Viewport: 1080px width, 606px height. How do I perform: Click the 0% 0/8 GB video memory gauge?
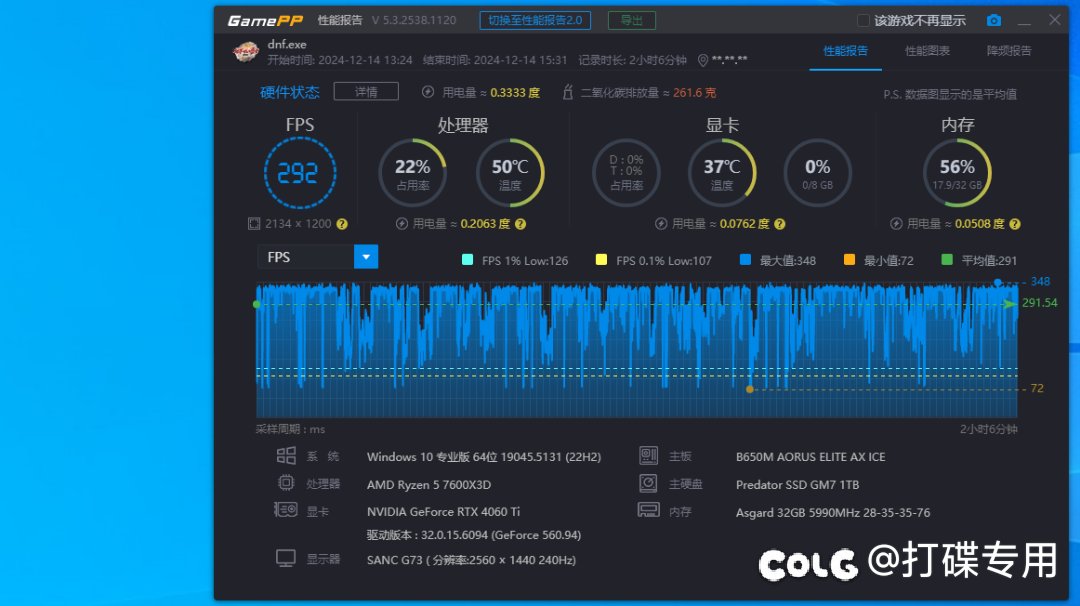(818, 173)
